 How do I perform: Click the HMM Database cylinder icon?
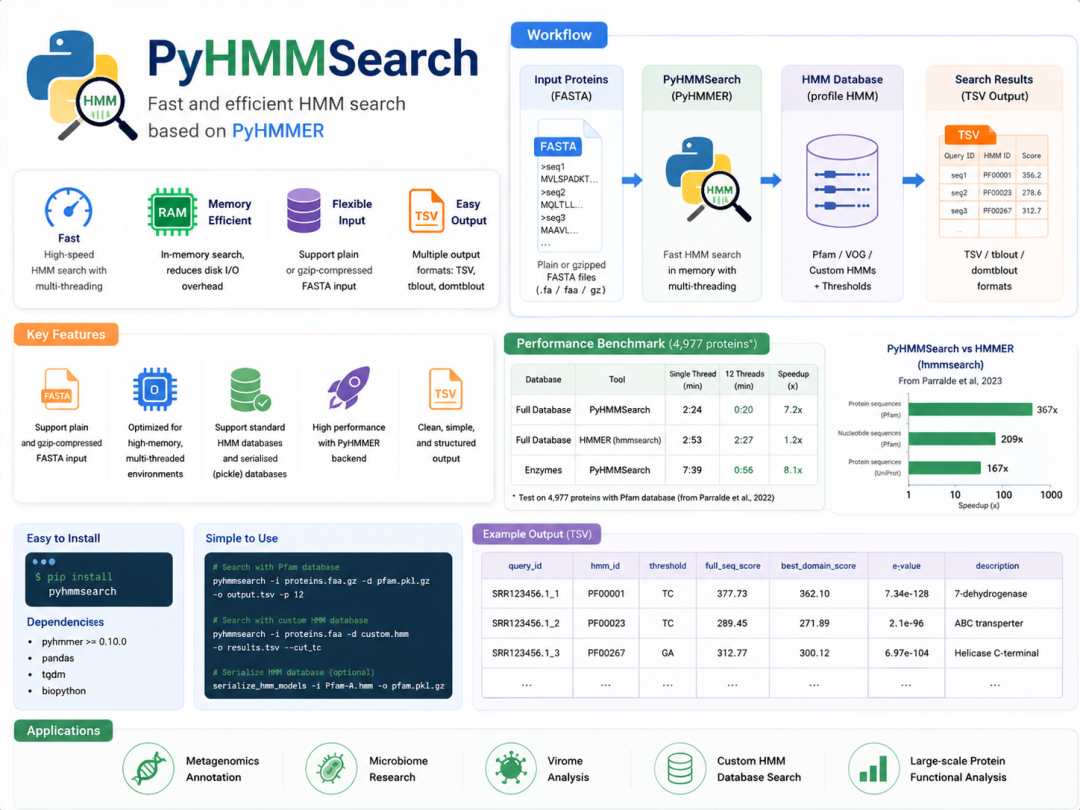[842, 180]
